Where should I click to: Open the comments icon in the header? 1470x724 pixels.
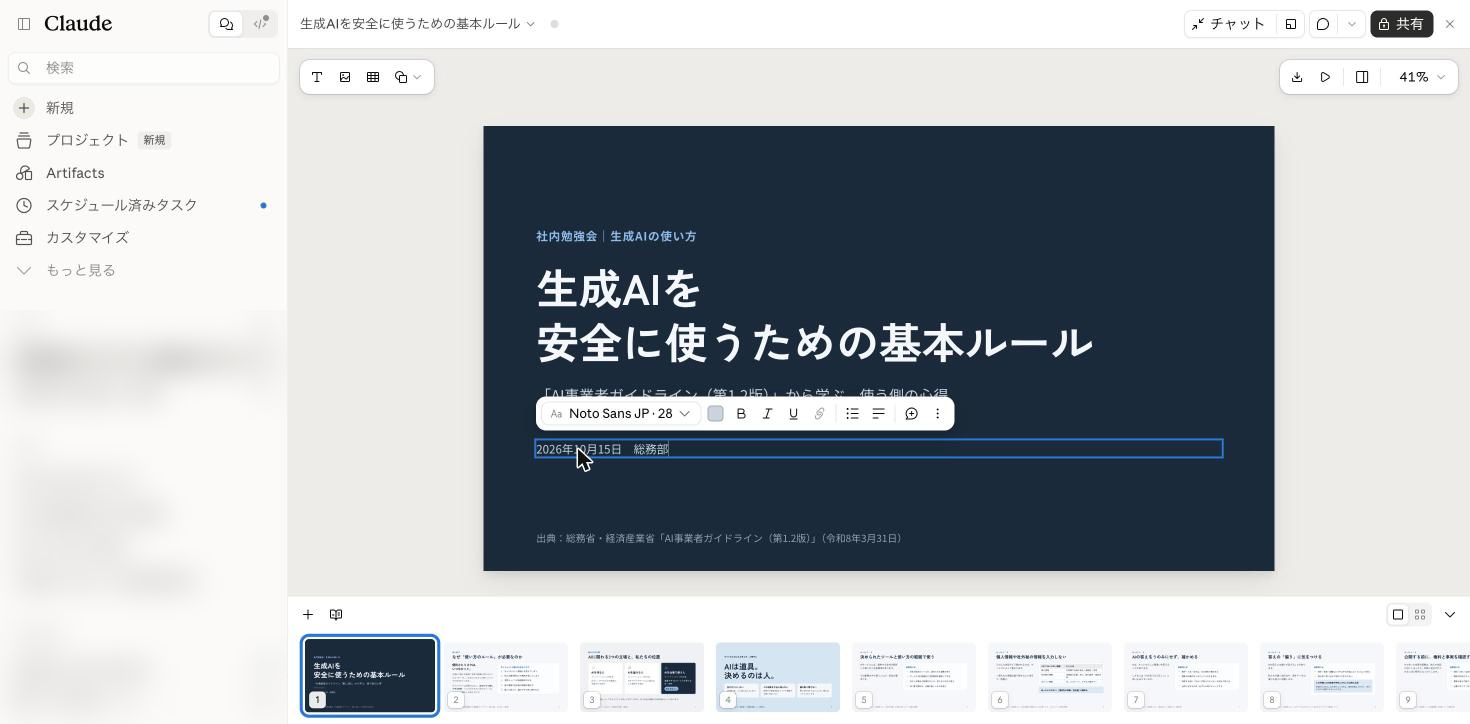coord(1323,24)
